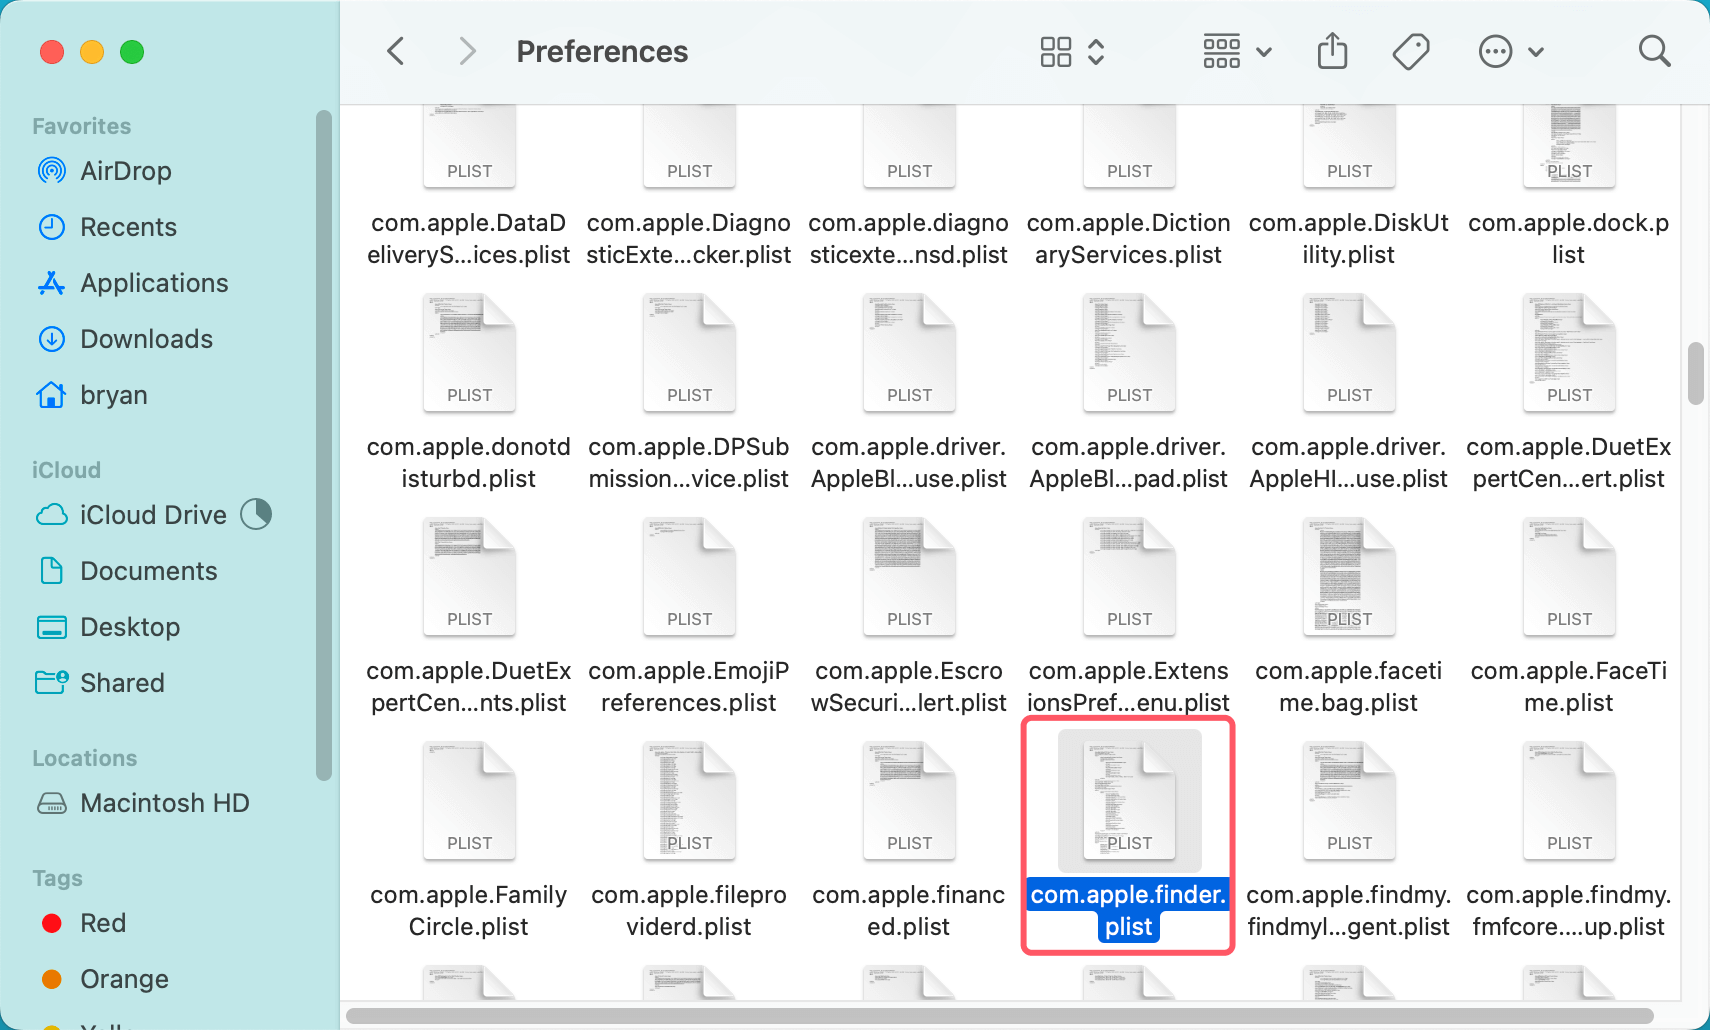1710x1030 pixels.
Task: Select the com.apple.dock.plist file
Action: (x=1568, y=150)
